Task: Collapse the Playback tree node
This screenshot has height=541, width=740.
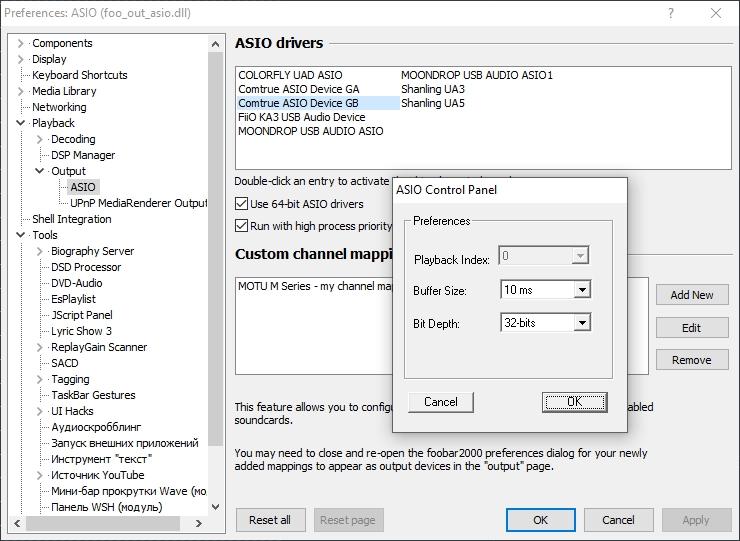Action: point(21,123)
